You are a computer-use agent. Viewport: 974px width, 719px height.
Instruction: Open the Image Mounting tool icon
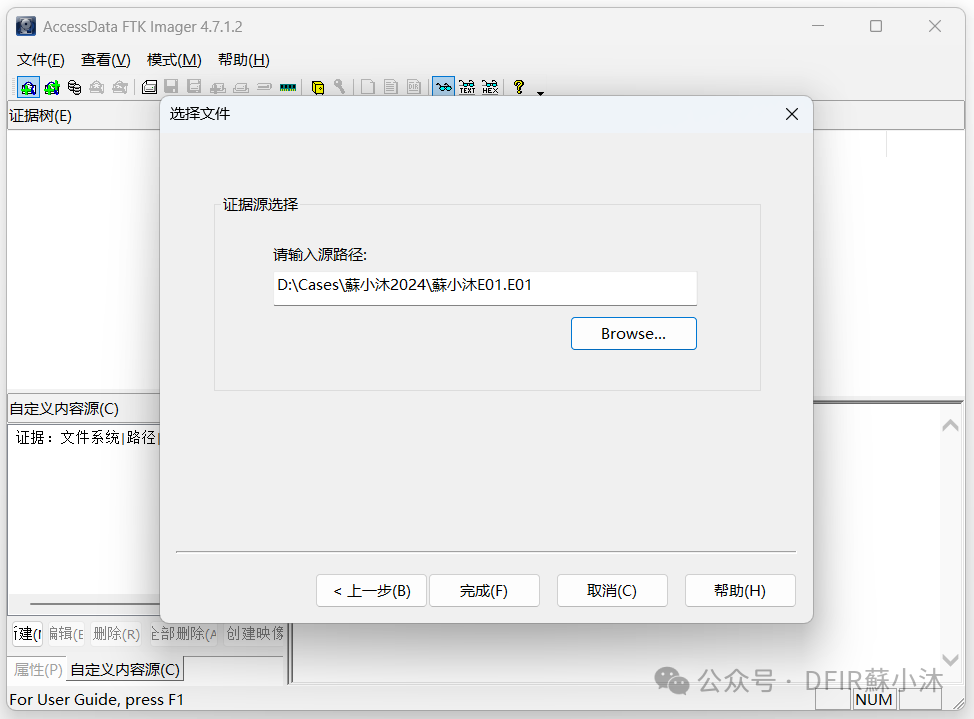[75, 88]
